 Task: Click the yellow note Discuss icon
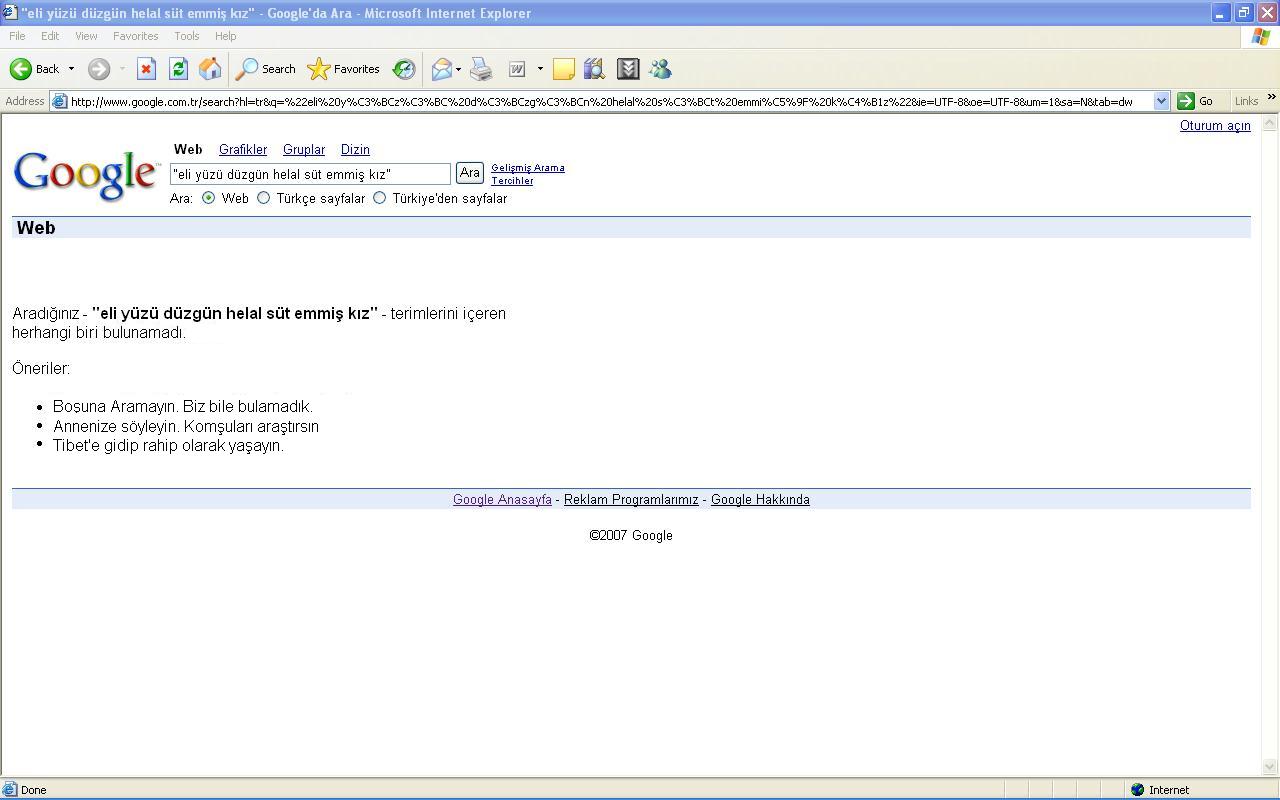[564, 69]
